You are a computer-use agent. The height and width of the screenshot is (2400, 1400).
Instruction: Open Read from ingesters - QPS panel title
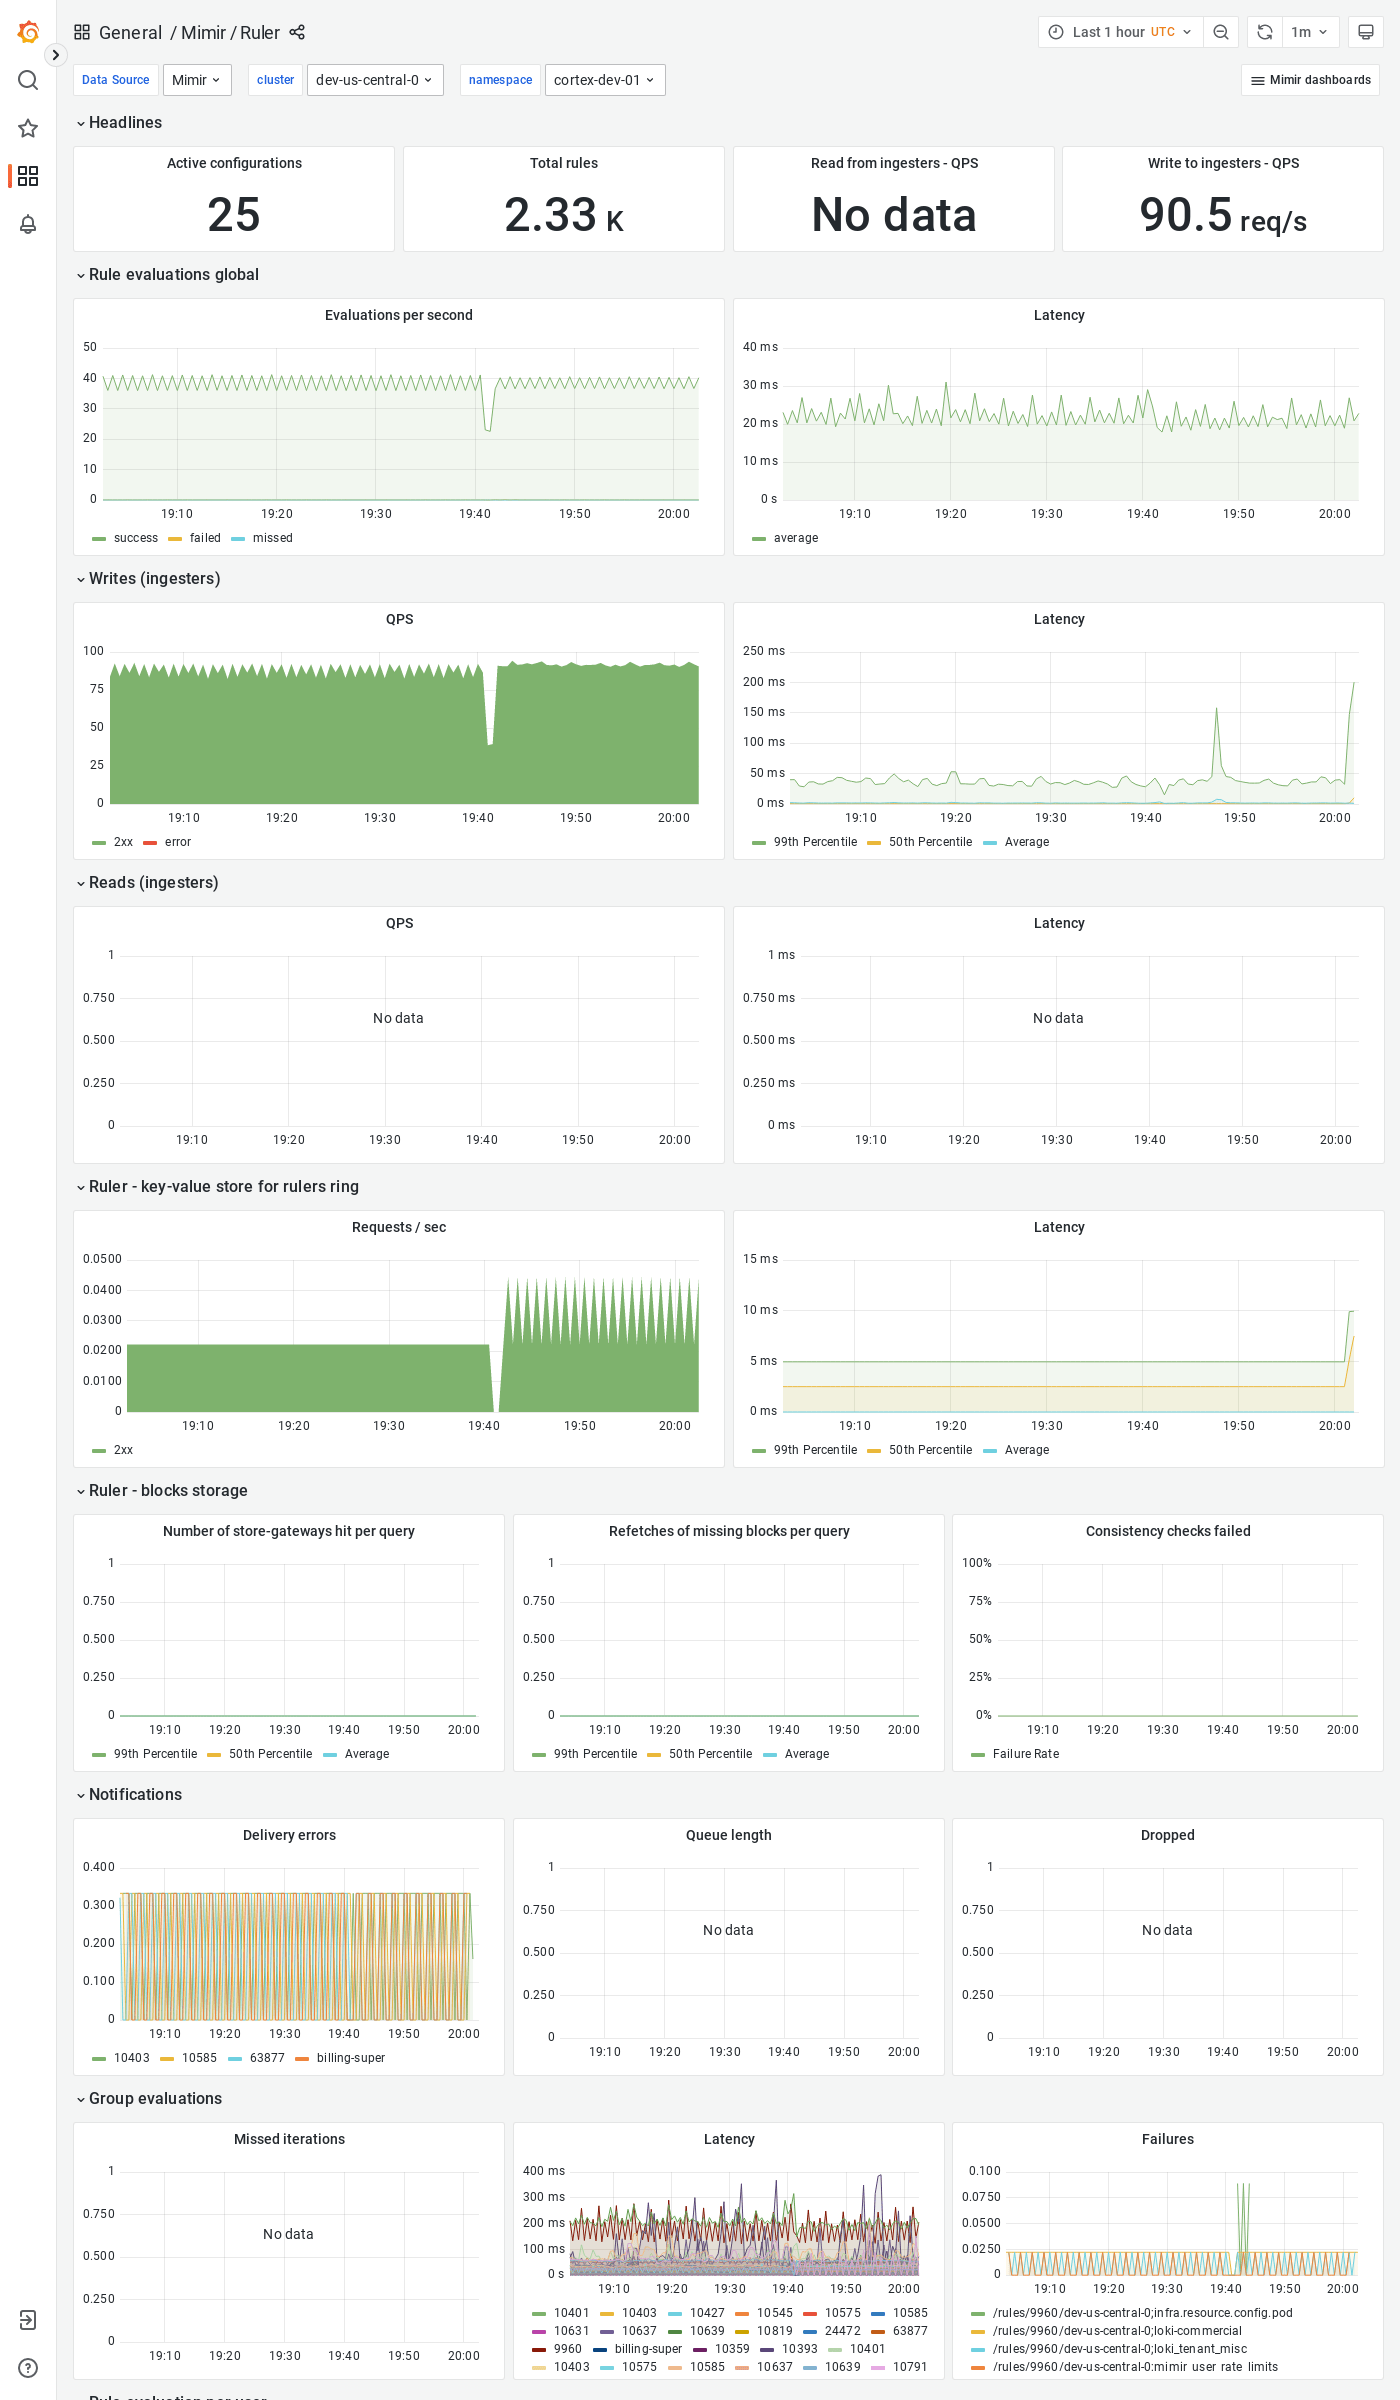point(894,163)
